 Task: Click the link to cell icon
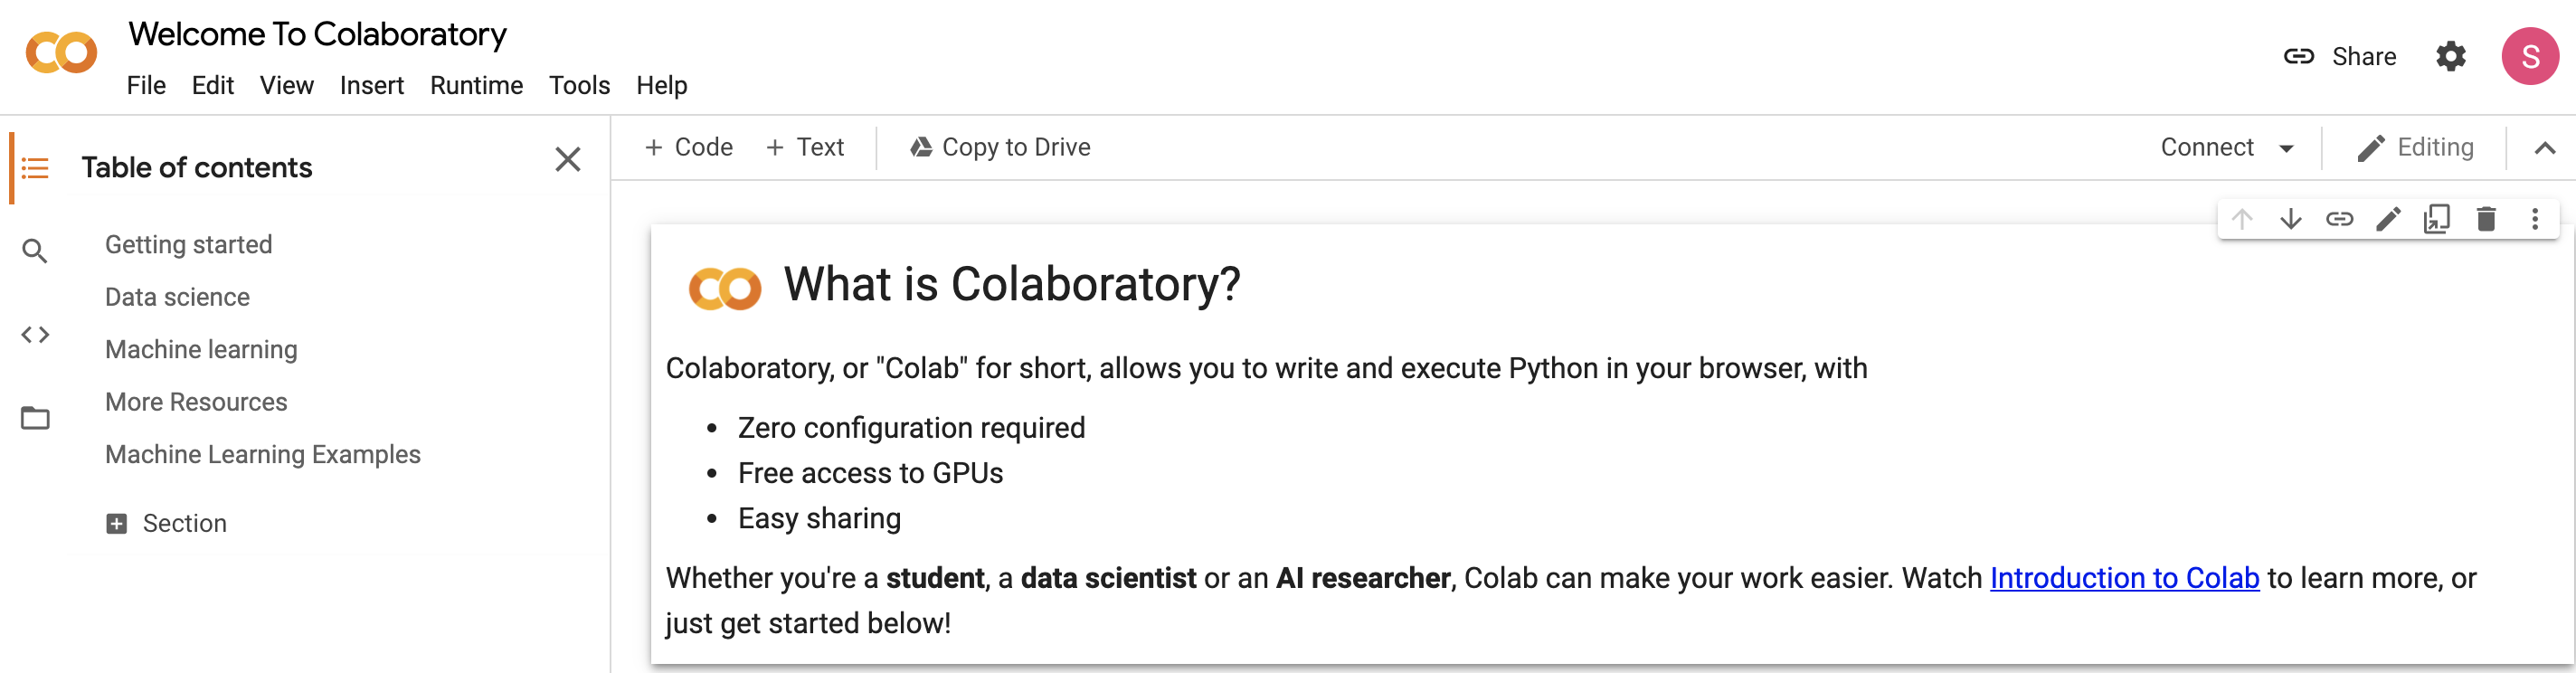click(2339, 219)
